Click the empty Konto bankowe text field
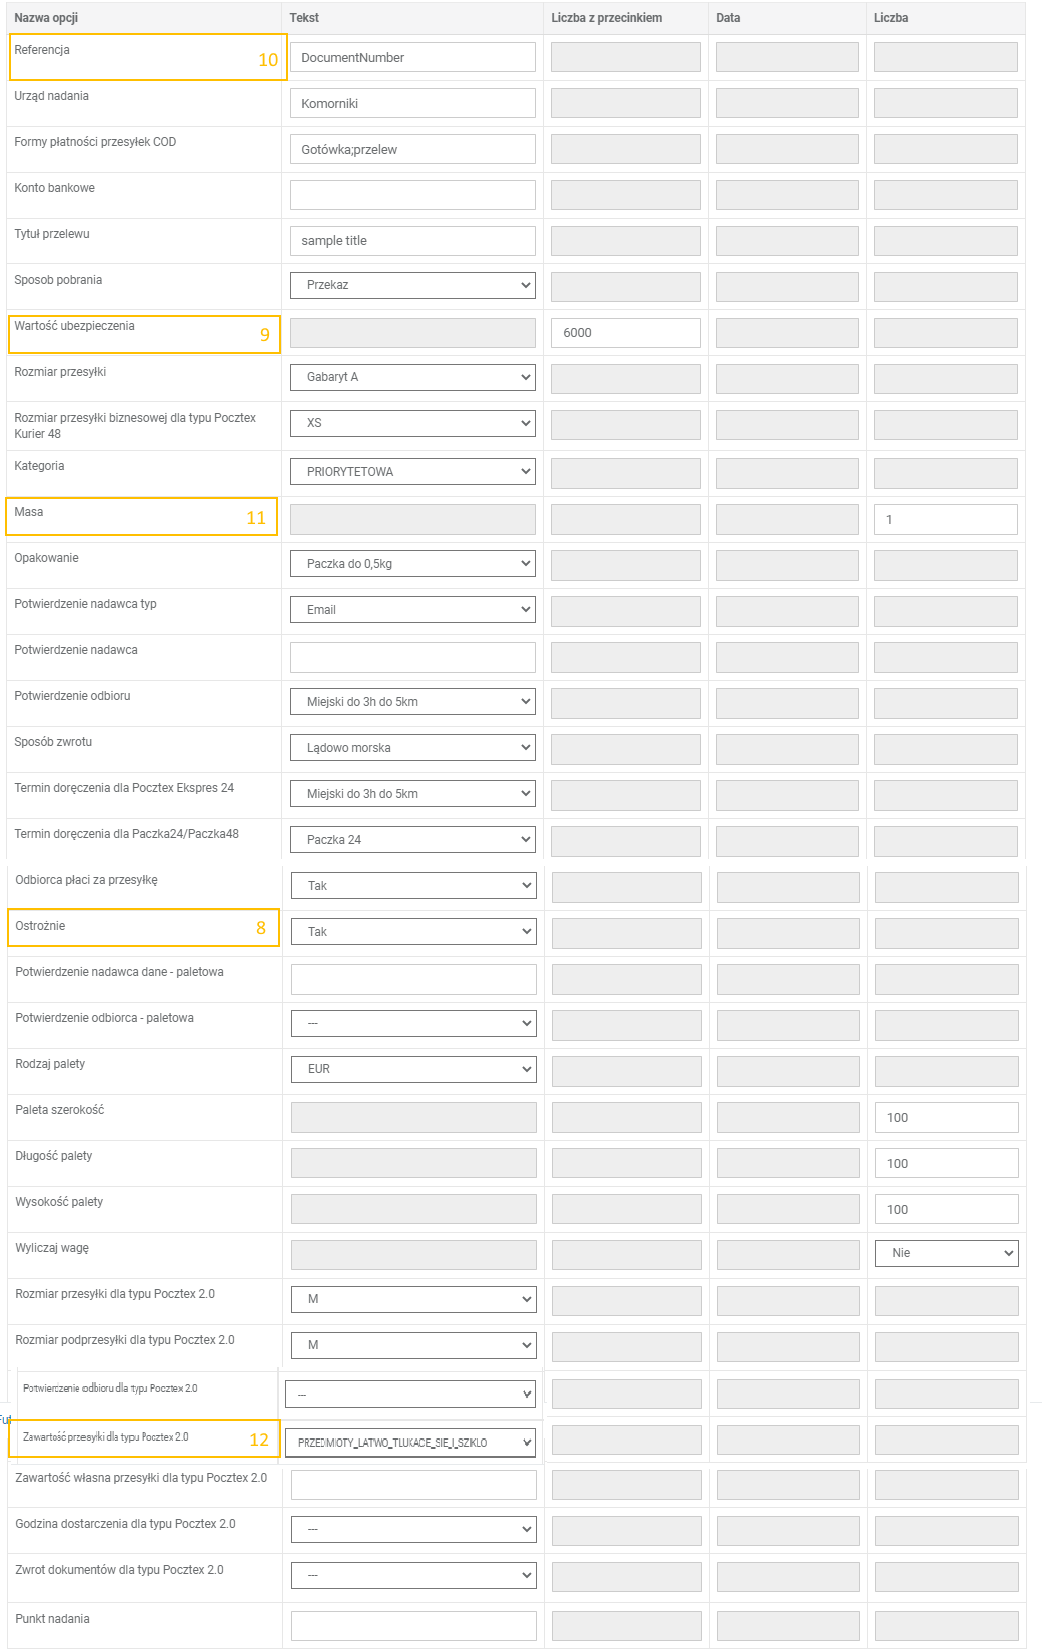1042x1650 pixels. pos(413,195)
